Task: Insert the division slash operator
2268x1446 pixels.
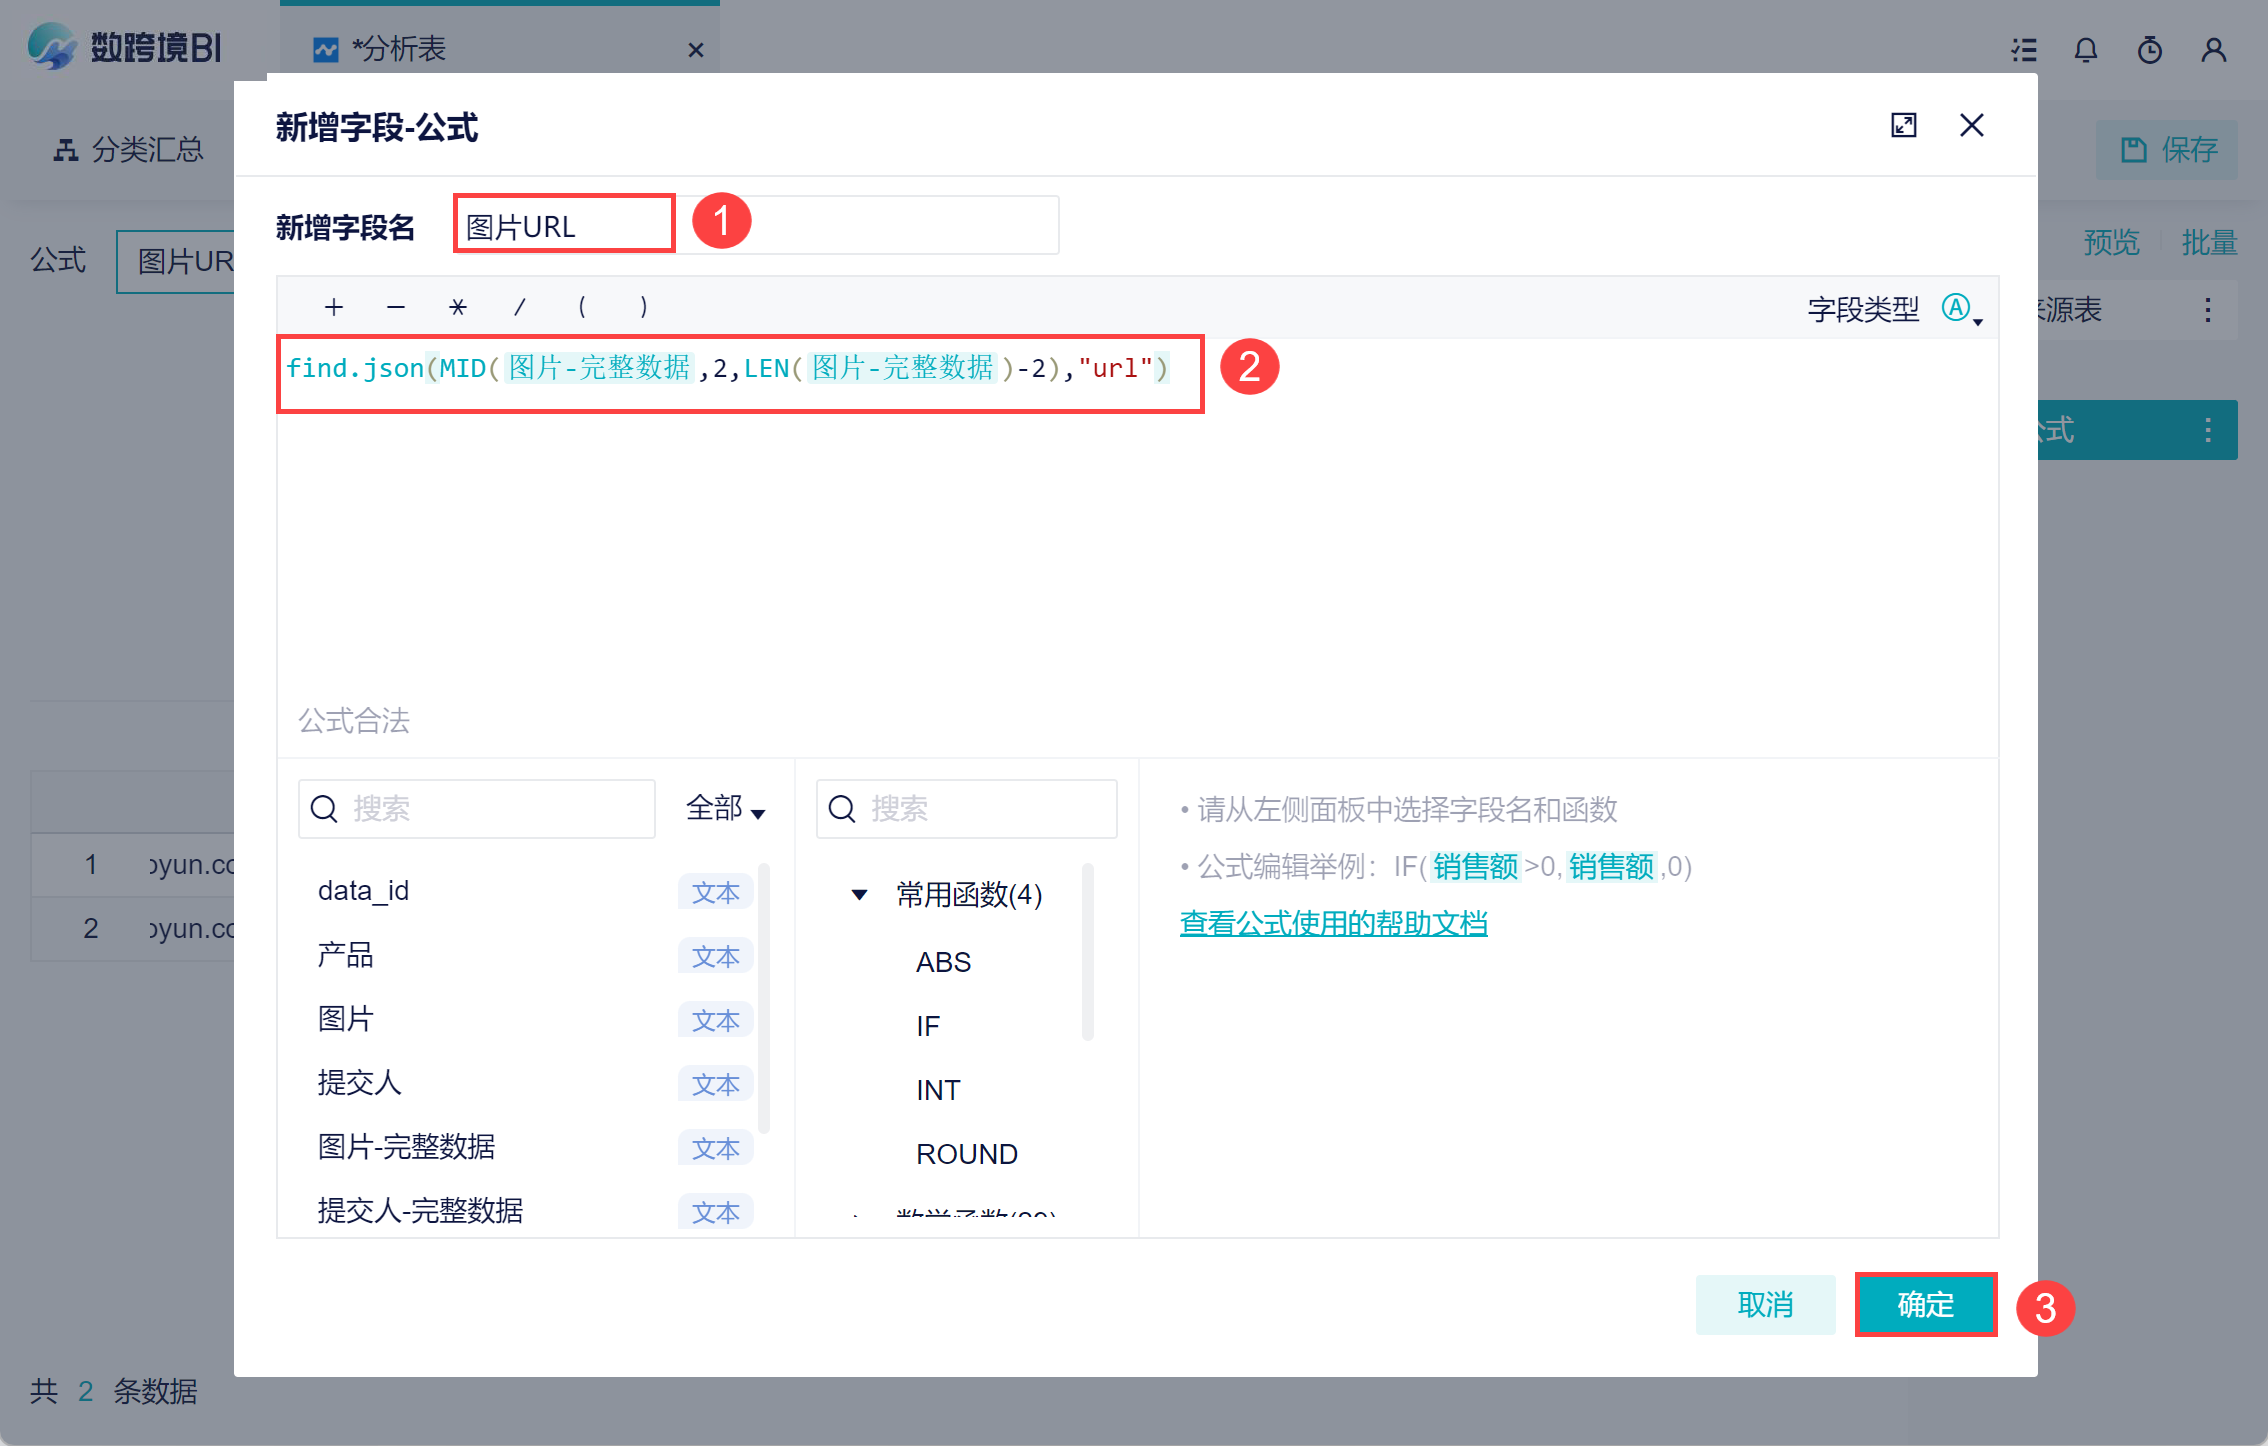Action: [519, 307]
